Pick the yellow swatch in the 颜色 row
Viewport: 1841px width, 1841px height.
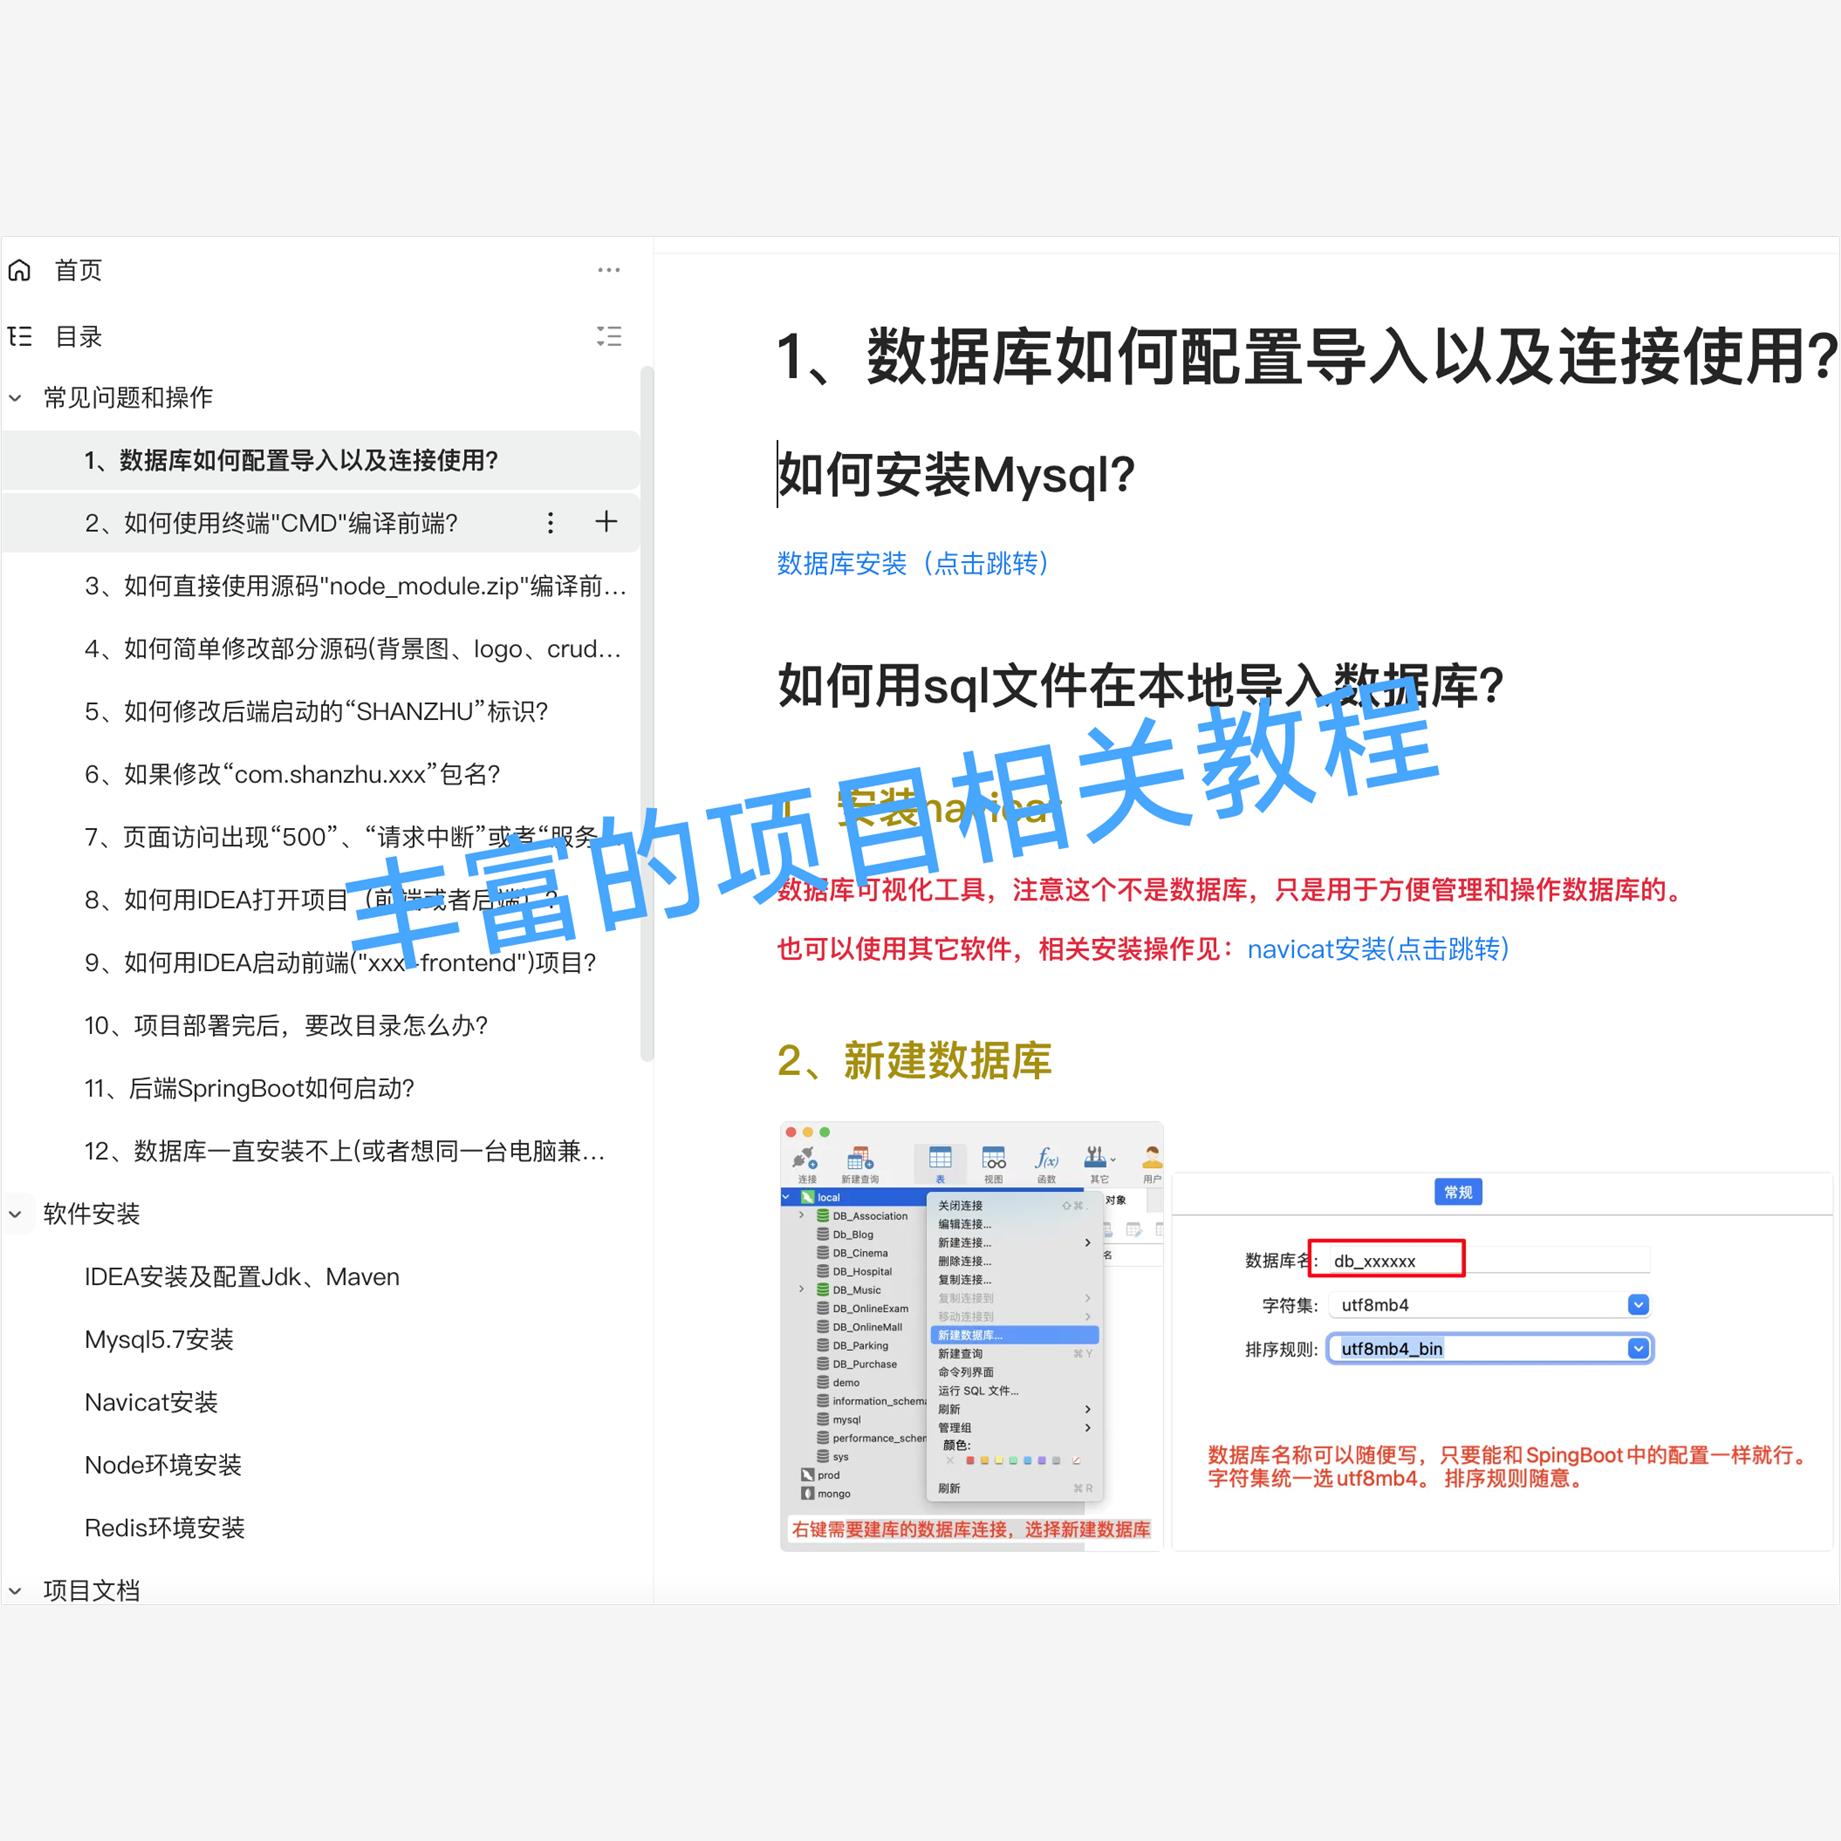pos(999,1461)
